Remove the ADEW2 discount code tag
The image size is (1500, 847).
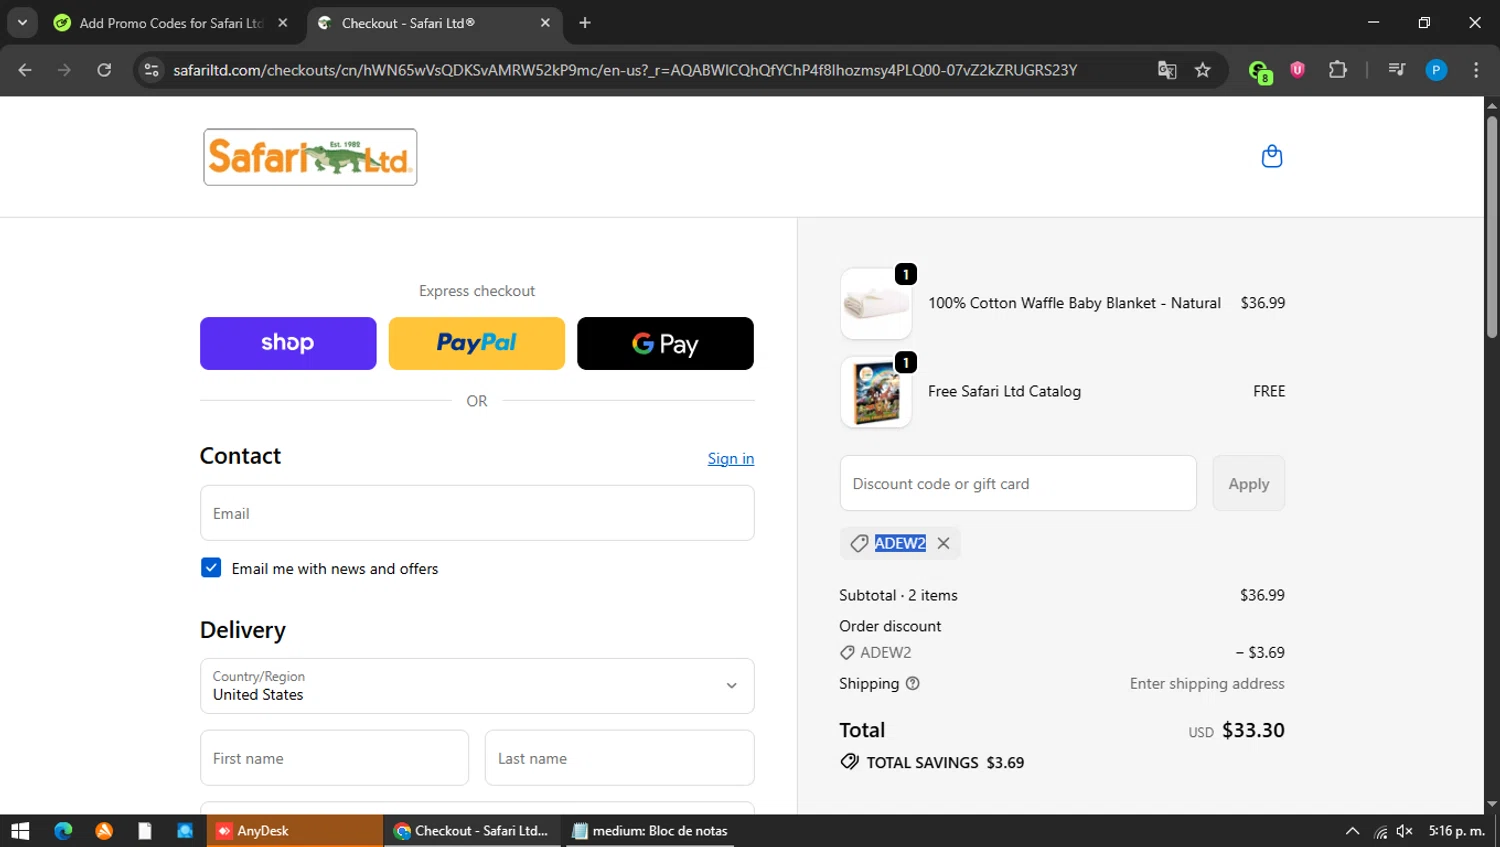(x=943, y=543)
